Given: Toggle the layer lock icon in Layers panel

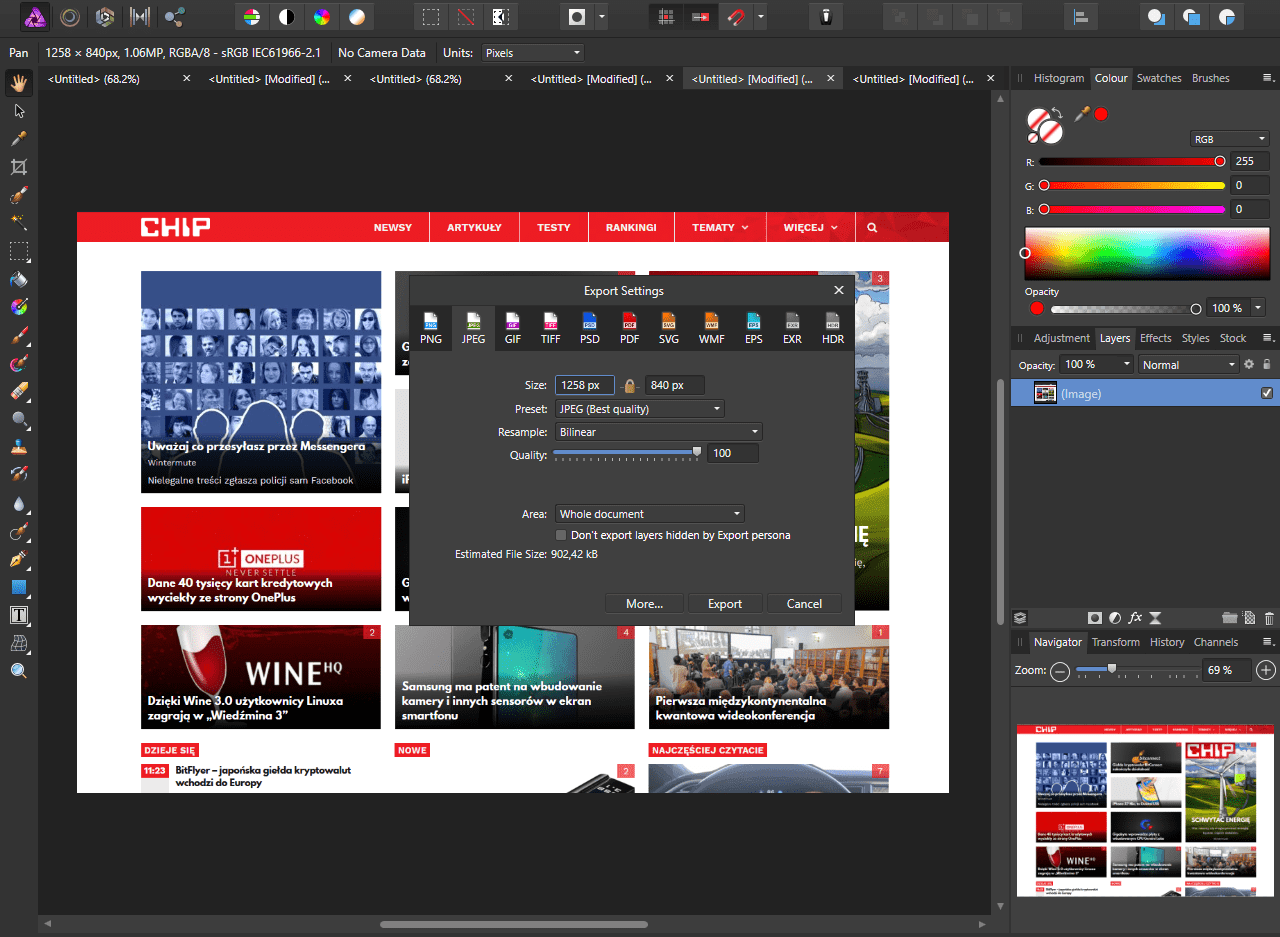Looking at the screenshot, I should 1267,365.
